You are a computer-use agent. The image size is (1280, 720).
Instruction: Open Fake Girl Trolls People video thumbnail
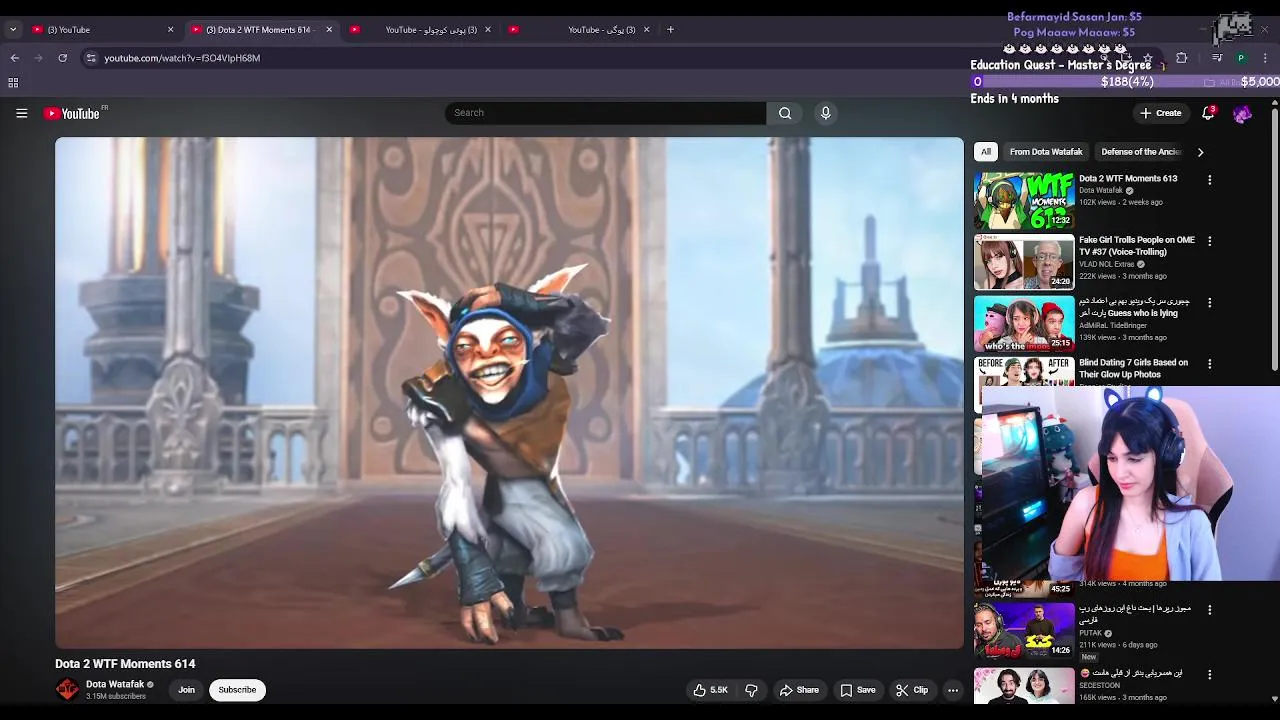click(x=1024, y=262)
